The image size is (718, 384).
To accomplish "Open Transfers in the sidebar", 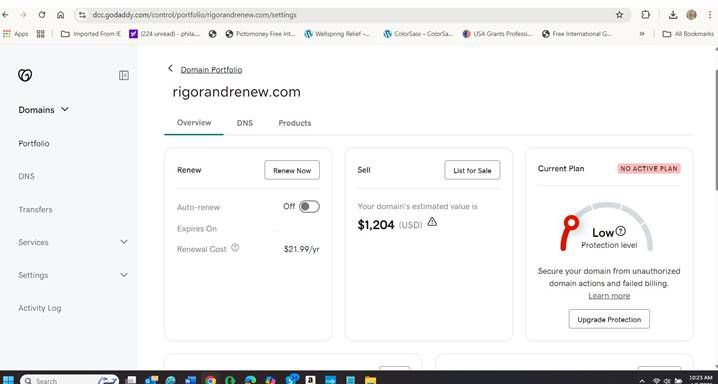I will point(35,210).
